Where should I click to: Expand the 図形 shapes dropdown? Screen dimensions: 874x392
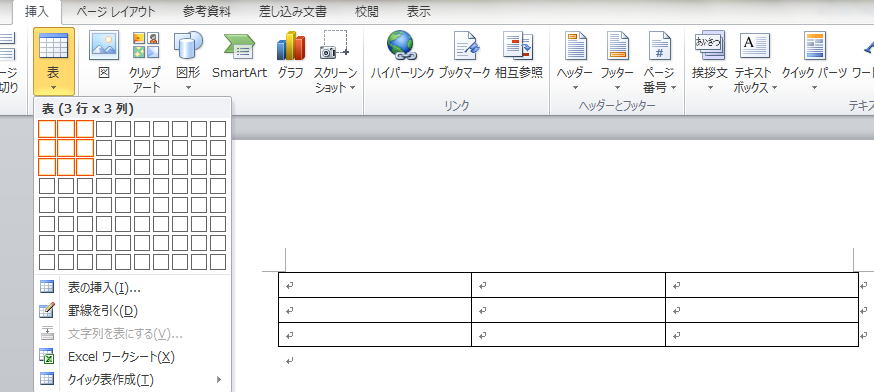point(188,61)
